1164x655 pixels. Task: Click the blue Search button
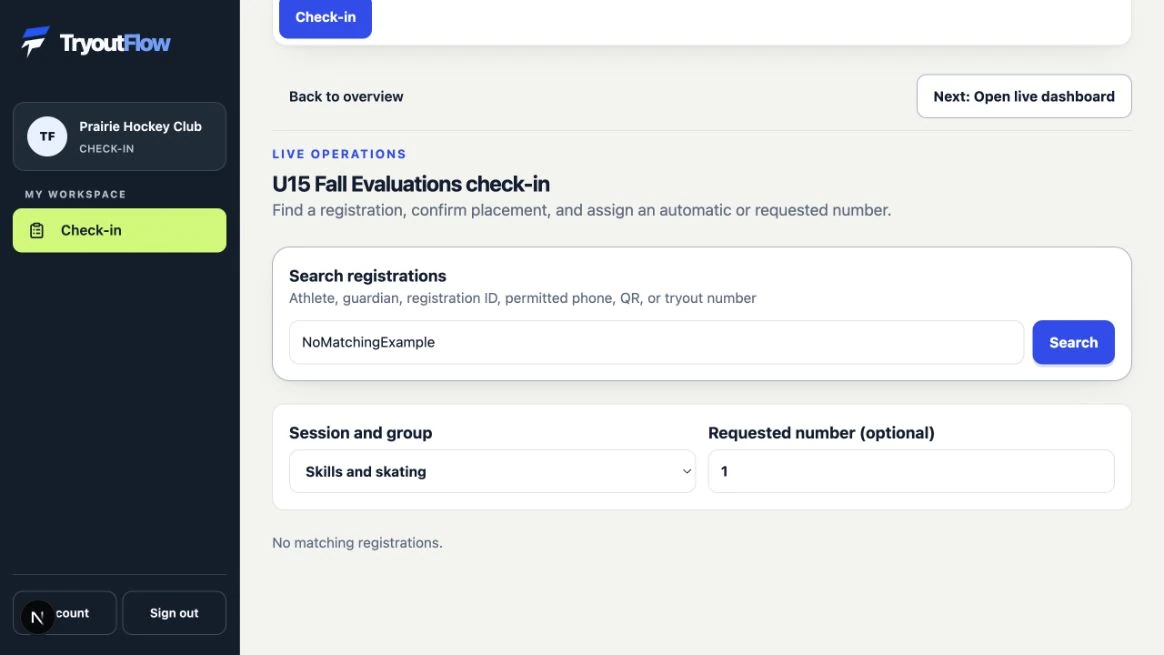1073,342
